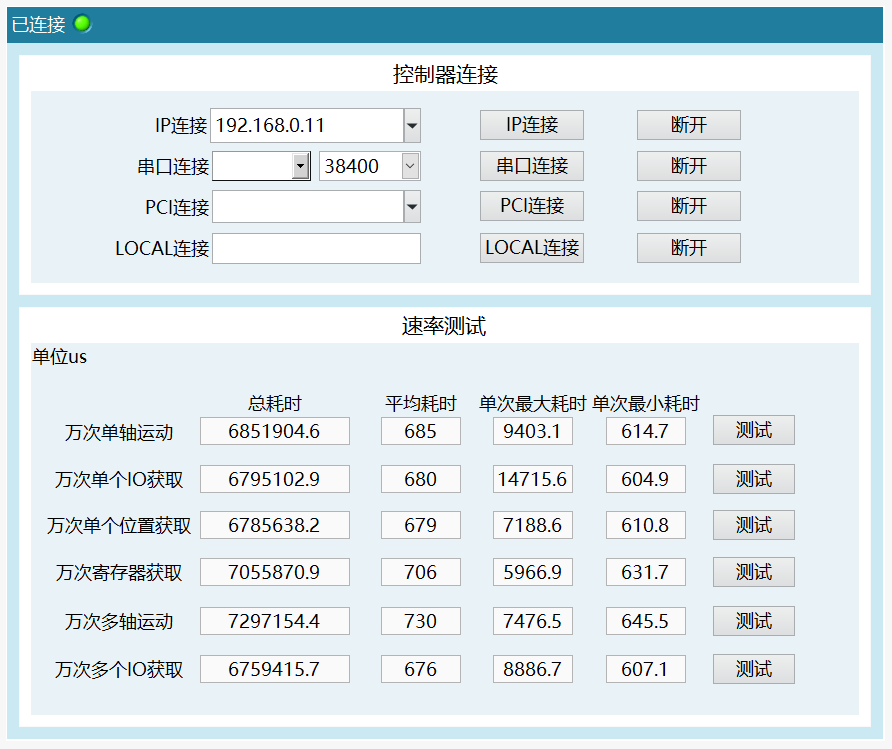Screen dimensions: 892x749
Task: Click the green connection status indicator
Action: [83, 24]
